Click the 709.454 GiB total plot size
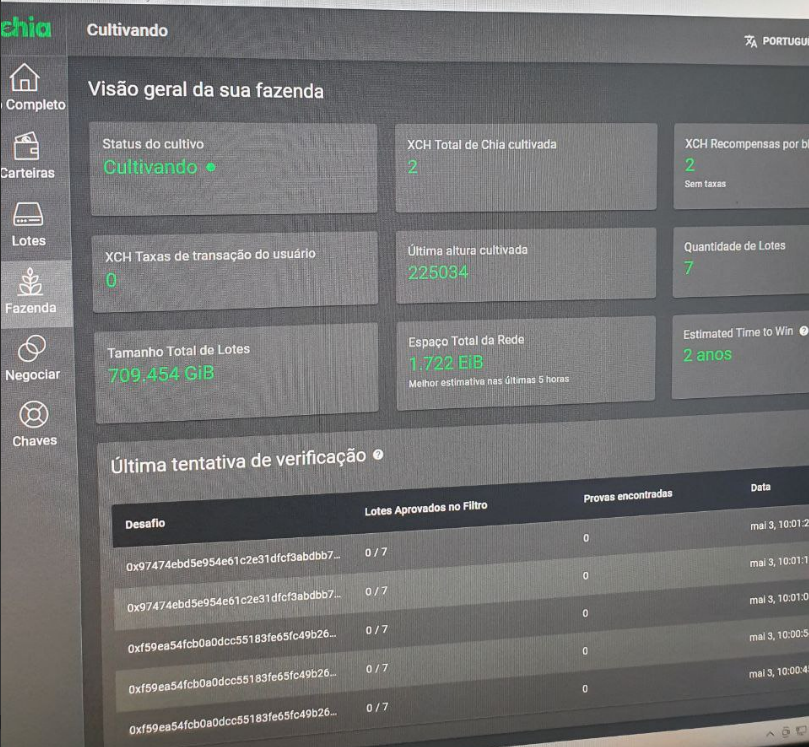 click(160, 374)
